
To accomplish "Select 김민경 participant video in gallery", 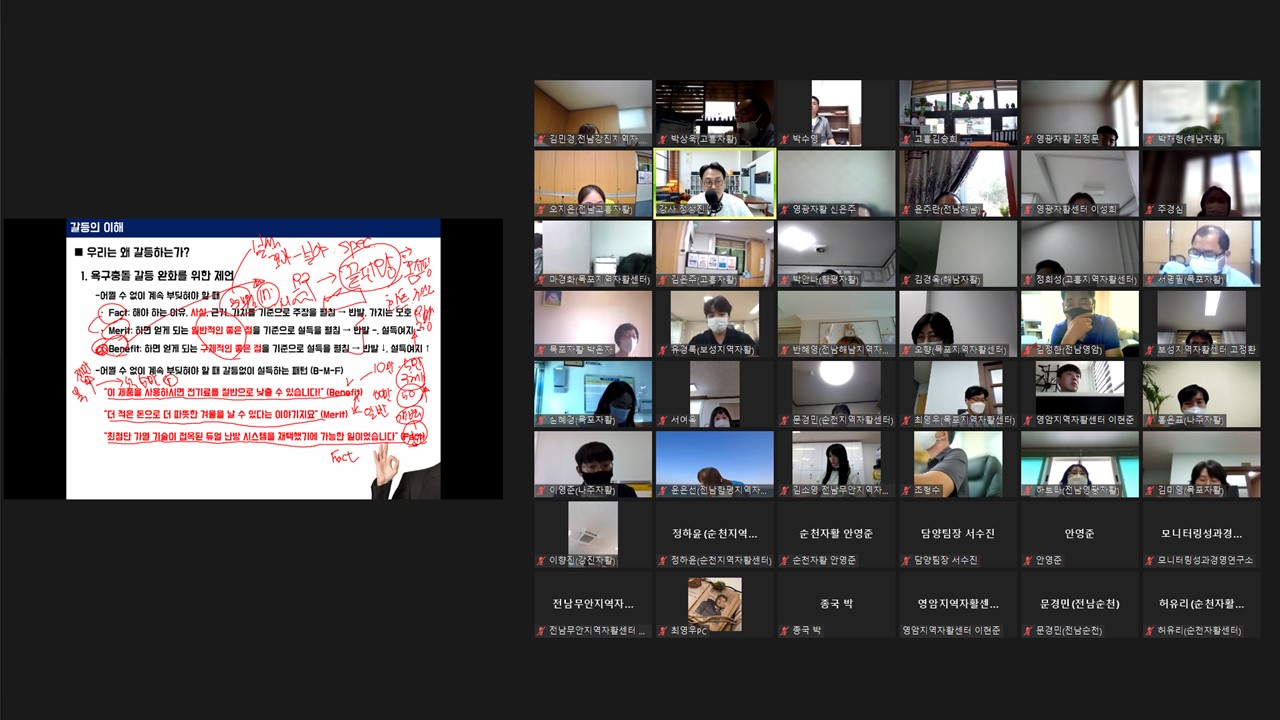I will point(592,112).
